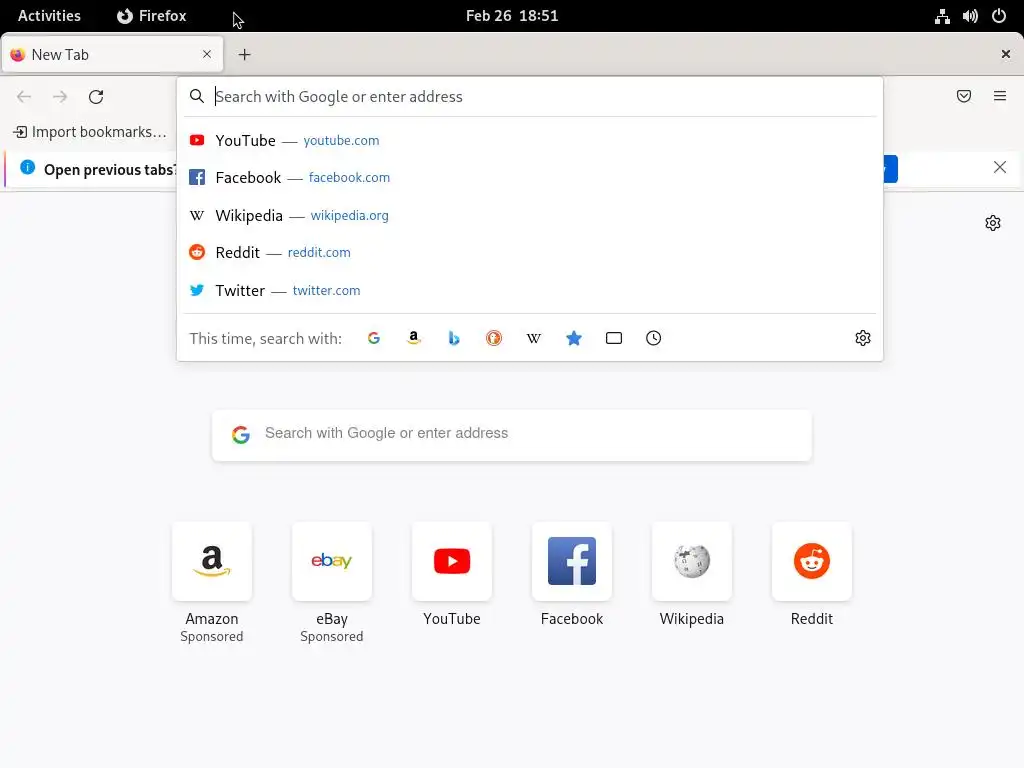This screenshot has height=768, width=1024.
Task: Select the Wikipedia suggestion wikipedia.org
Action: (x=530, y=216)
